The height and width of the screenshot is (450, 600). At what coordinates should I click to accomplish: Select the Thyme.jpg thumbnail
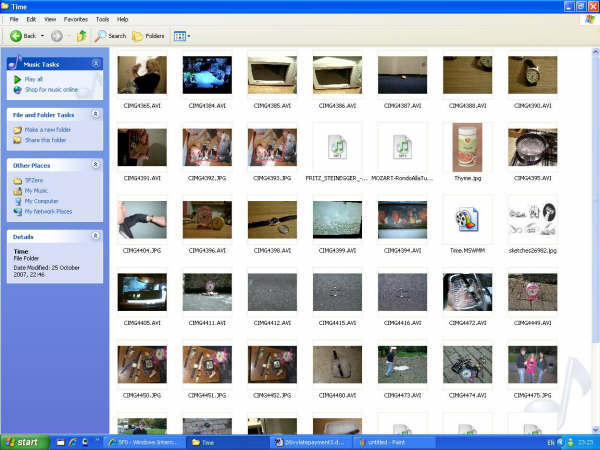(x=467, y=146)
